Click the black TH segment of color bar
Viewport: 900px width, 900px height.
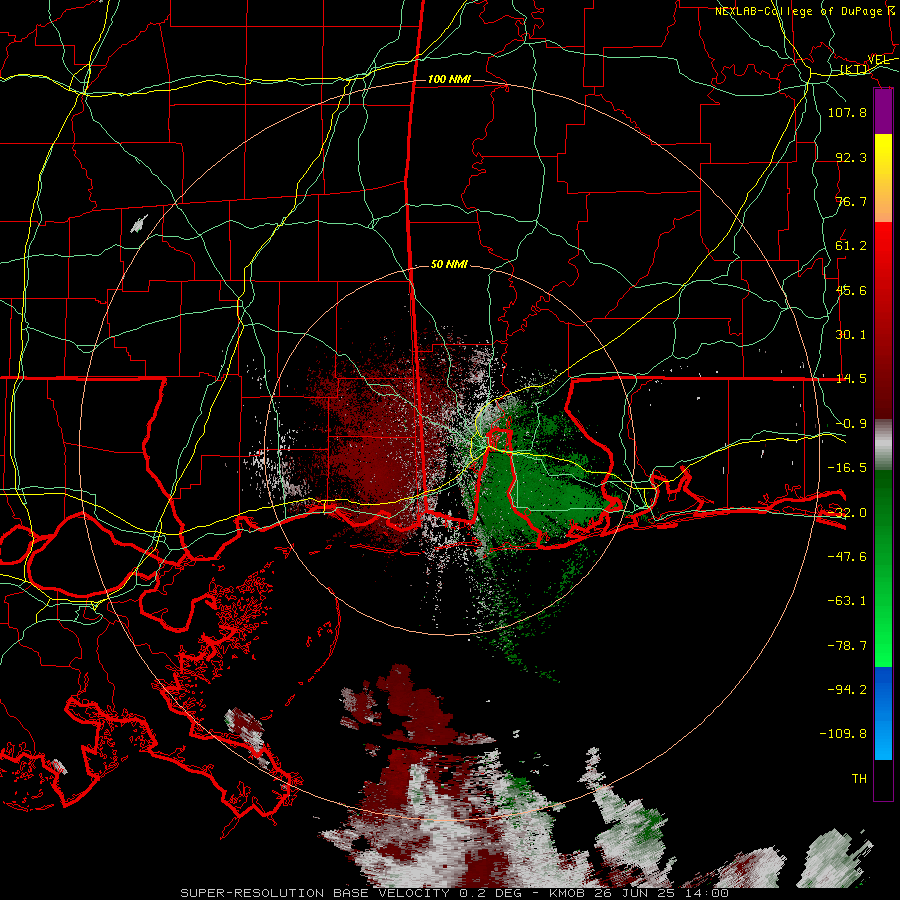(x=883, y=780)
